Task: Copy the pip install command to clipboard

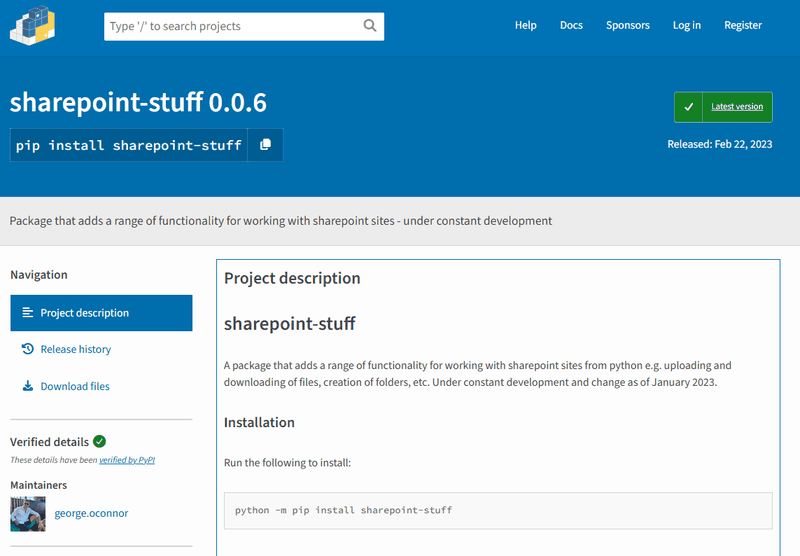Action: click(265, 145)
